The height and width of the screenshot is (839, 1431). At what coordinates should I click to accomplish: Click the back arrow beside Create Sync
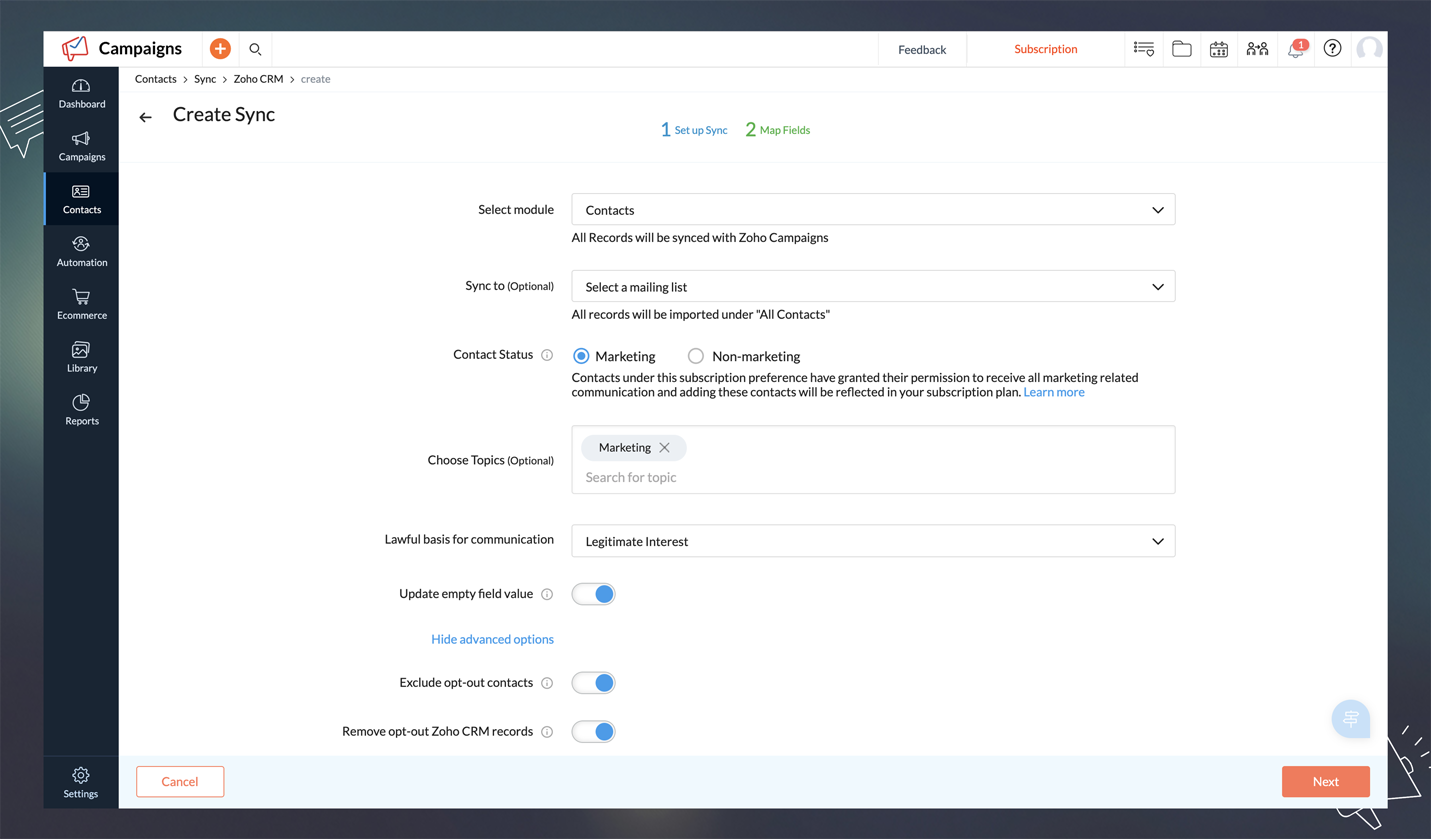[146, 117]
